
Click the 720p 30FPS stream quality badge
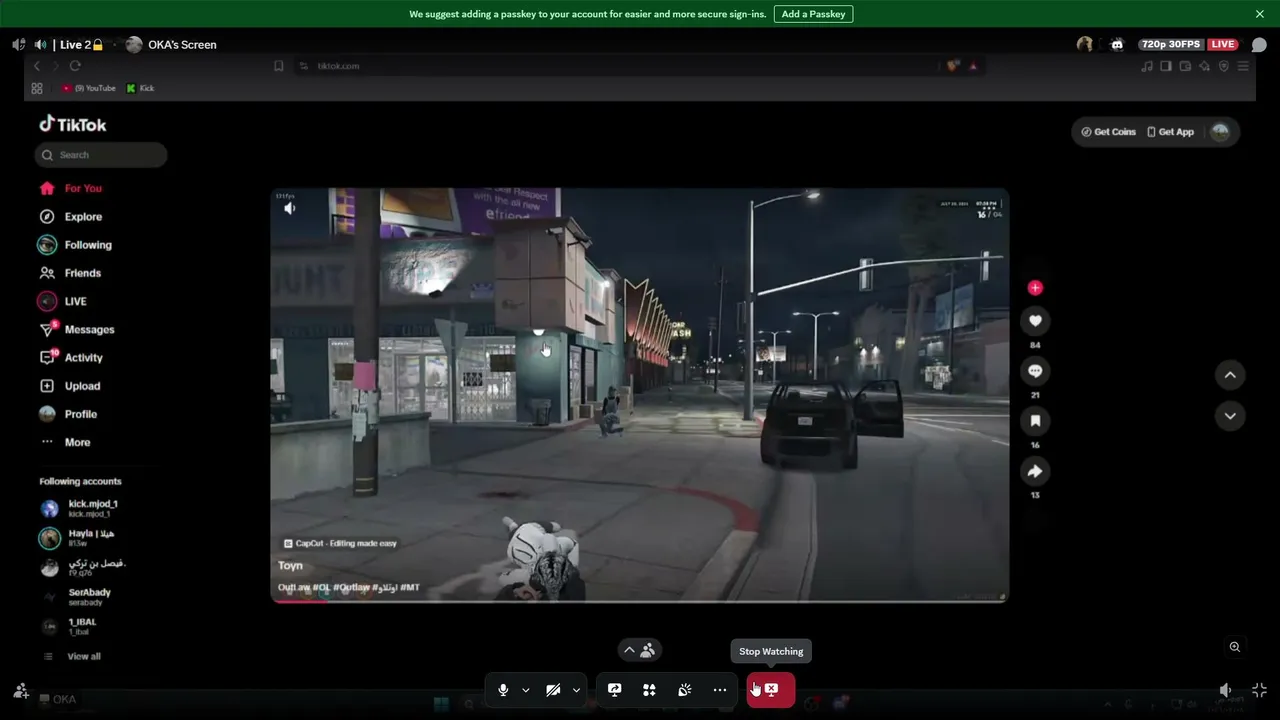point(1172,45)
